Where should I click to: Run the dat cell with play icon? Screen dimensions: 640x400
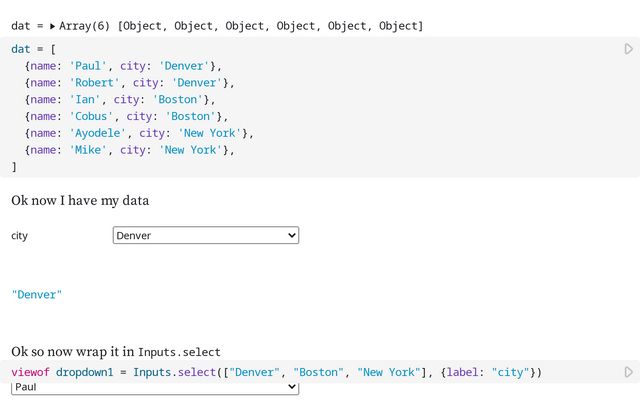point(628,49)
